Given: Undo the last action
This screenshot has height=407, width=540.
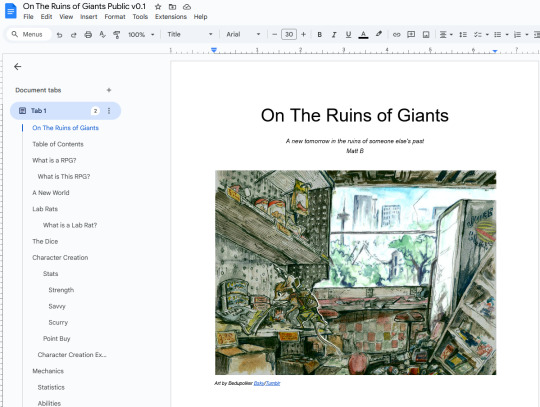Looking at the screenshot, I should point(60,34).
